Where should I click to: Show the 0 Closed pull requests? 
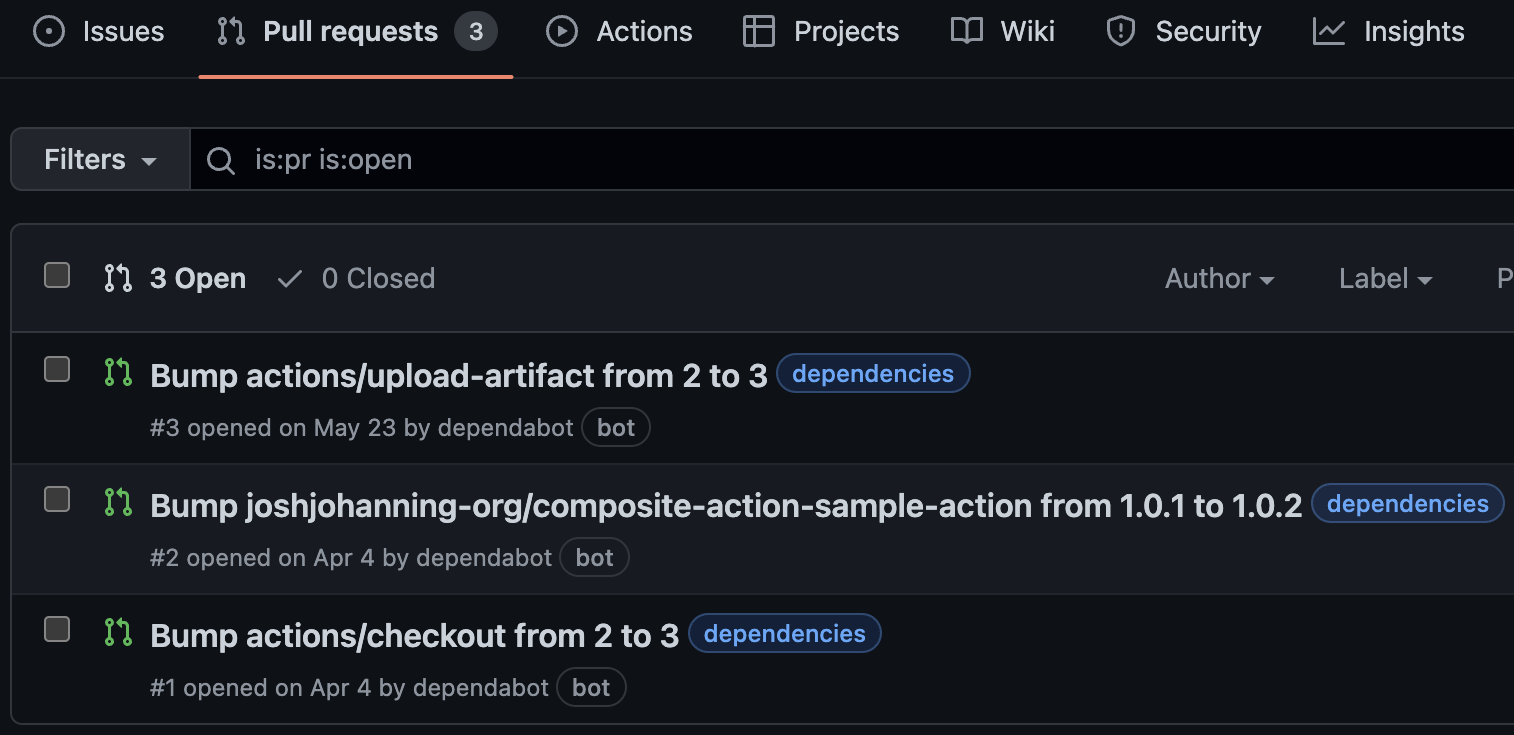pyautogui.click(x=377, y=279)
